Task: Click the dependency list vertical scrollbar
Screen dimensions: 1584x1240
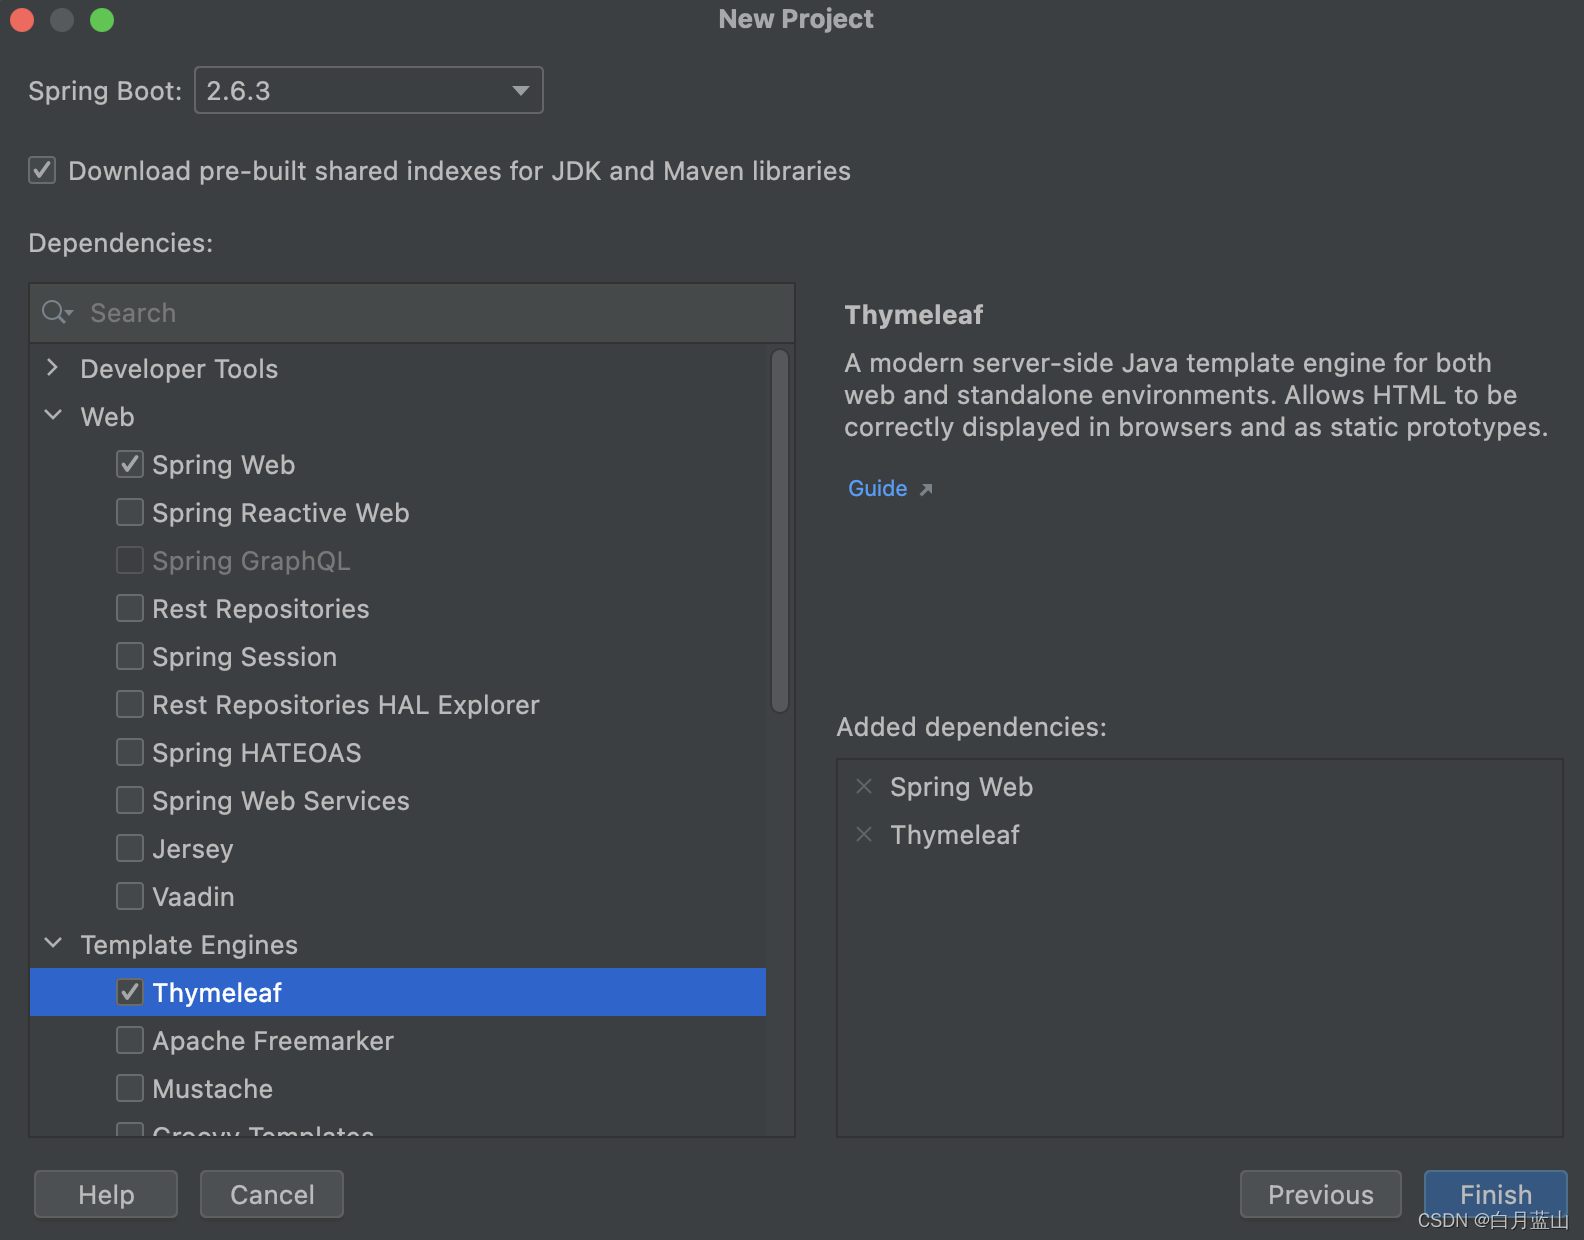Action: 780,530
